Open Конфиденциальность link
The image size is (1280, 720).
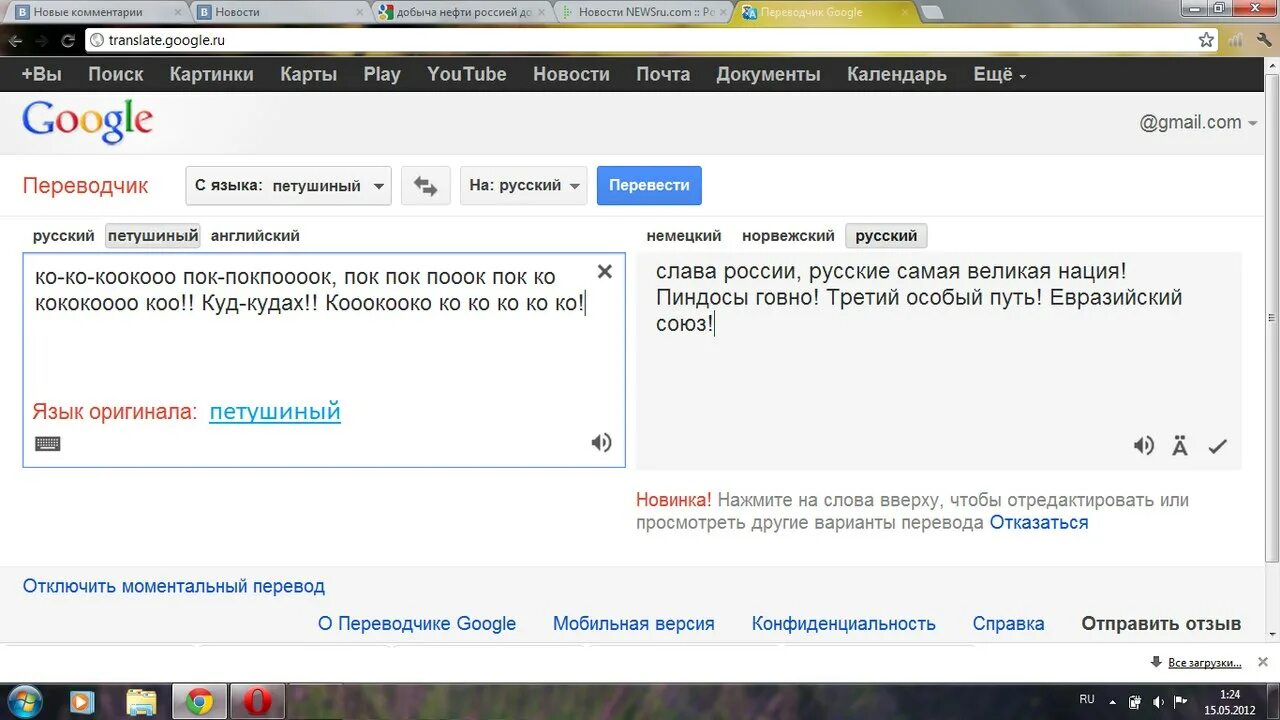click(x=844, y=623)
